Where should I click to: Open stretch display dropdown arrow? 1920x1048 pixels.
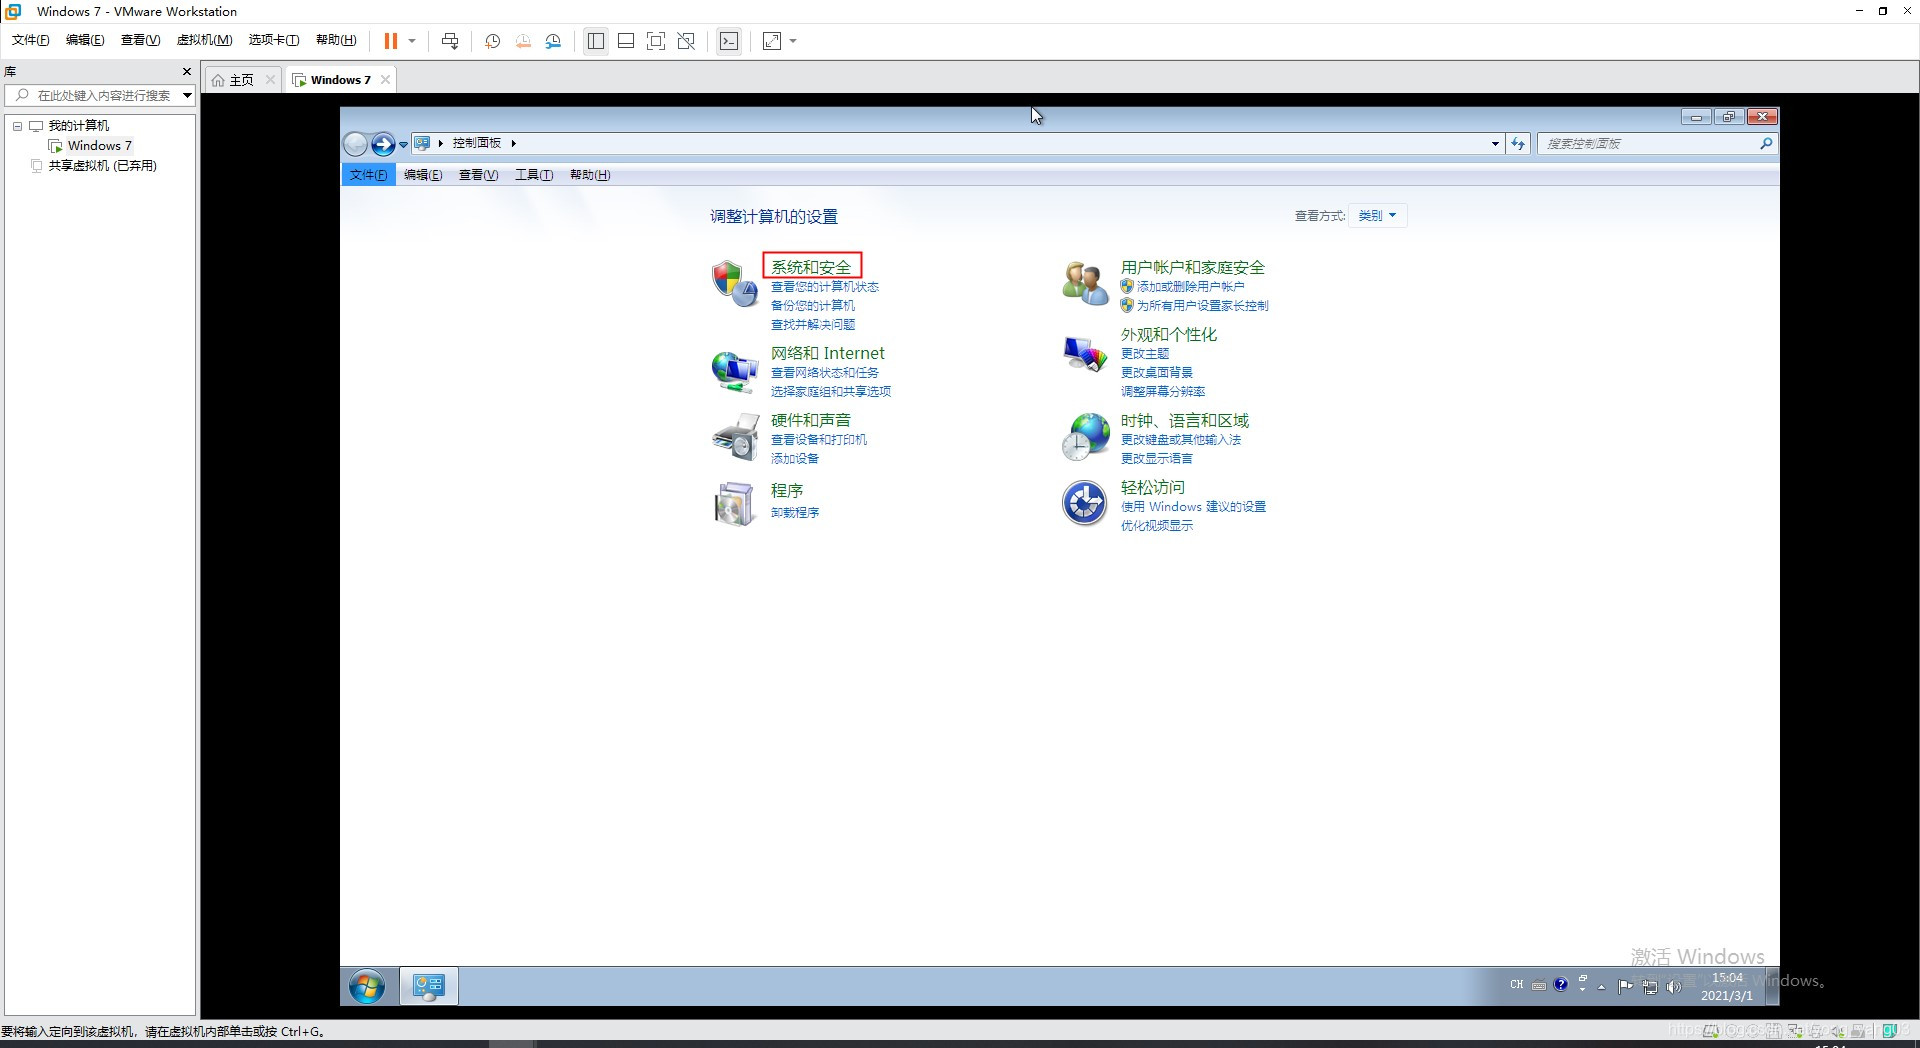click(793, 41)
